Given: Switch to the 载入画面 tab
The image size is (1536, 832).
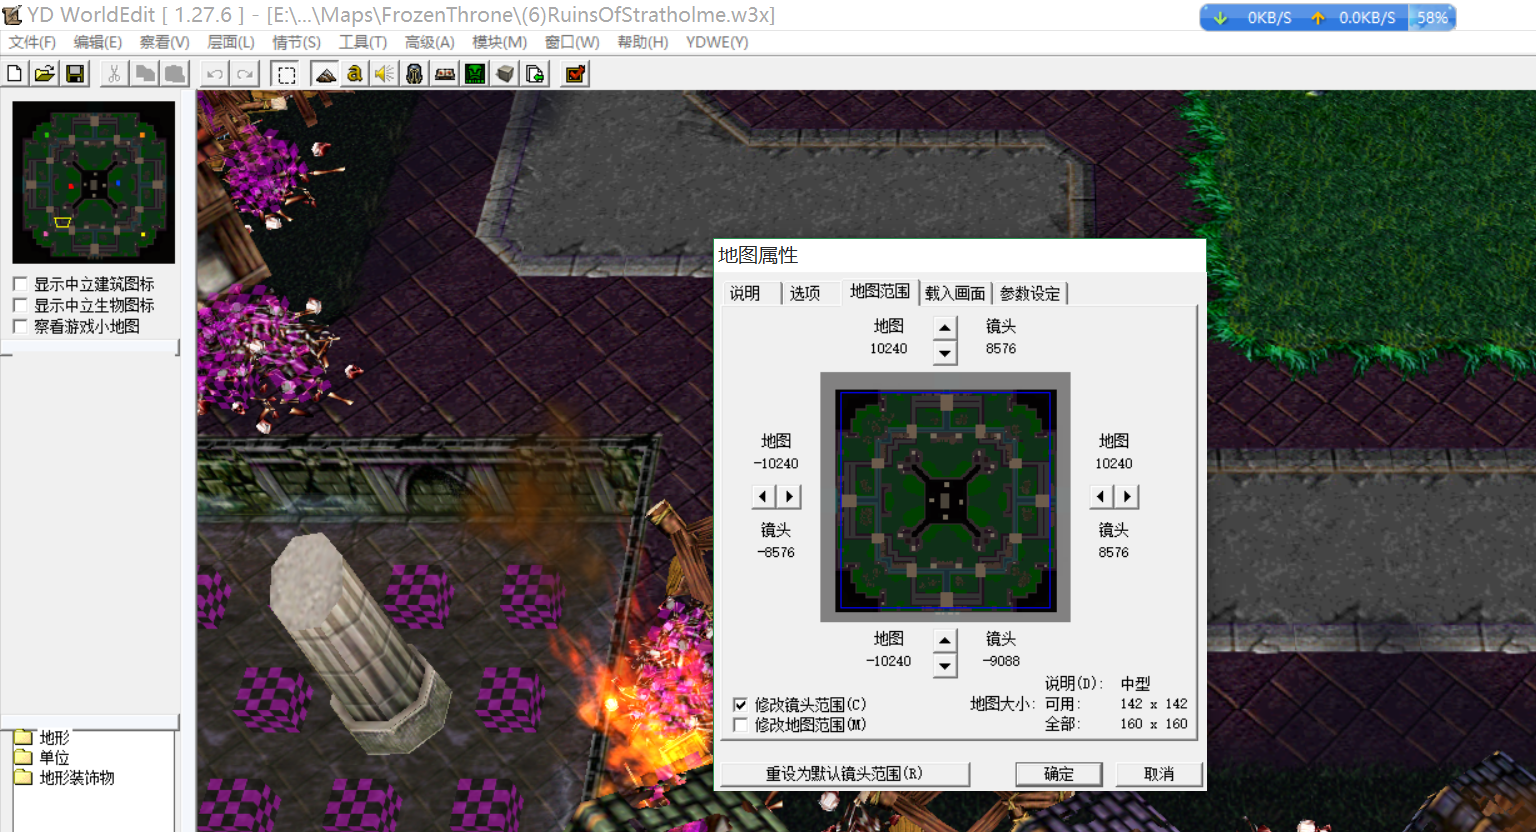Looking at the screenshot, I should 955,293.
